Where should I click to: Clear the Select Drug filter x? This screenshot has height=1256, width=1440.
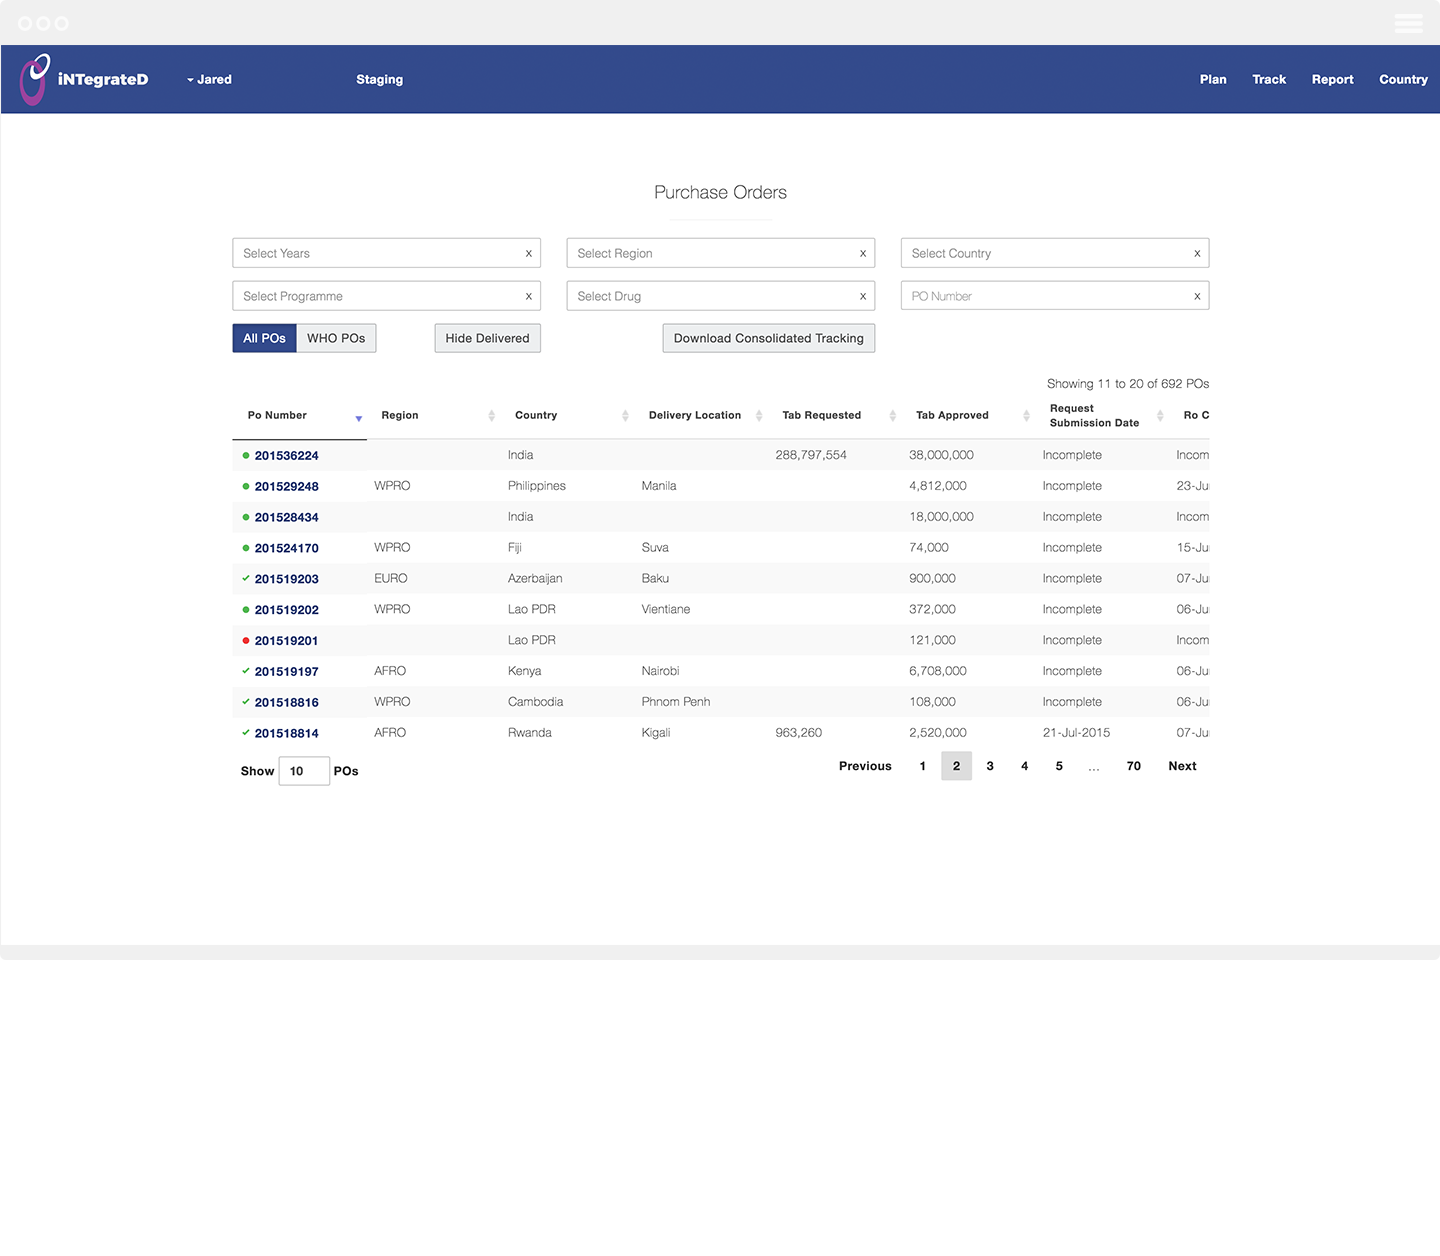tap(862, 297)
